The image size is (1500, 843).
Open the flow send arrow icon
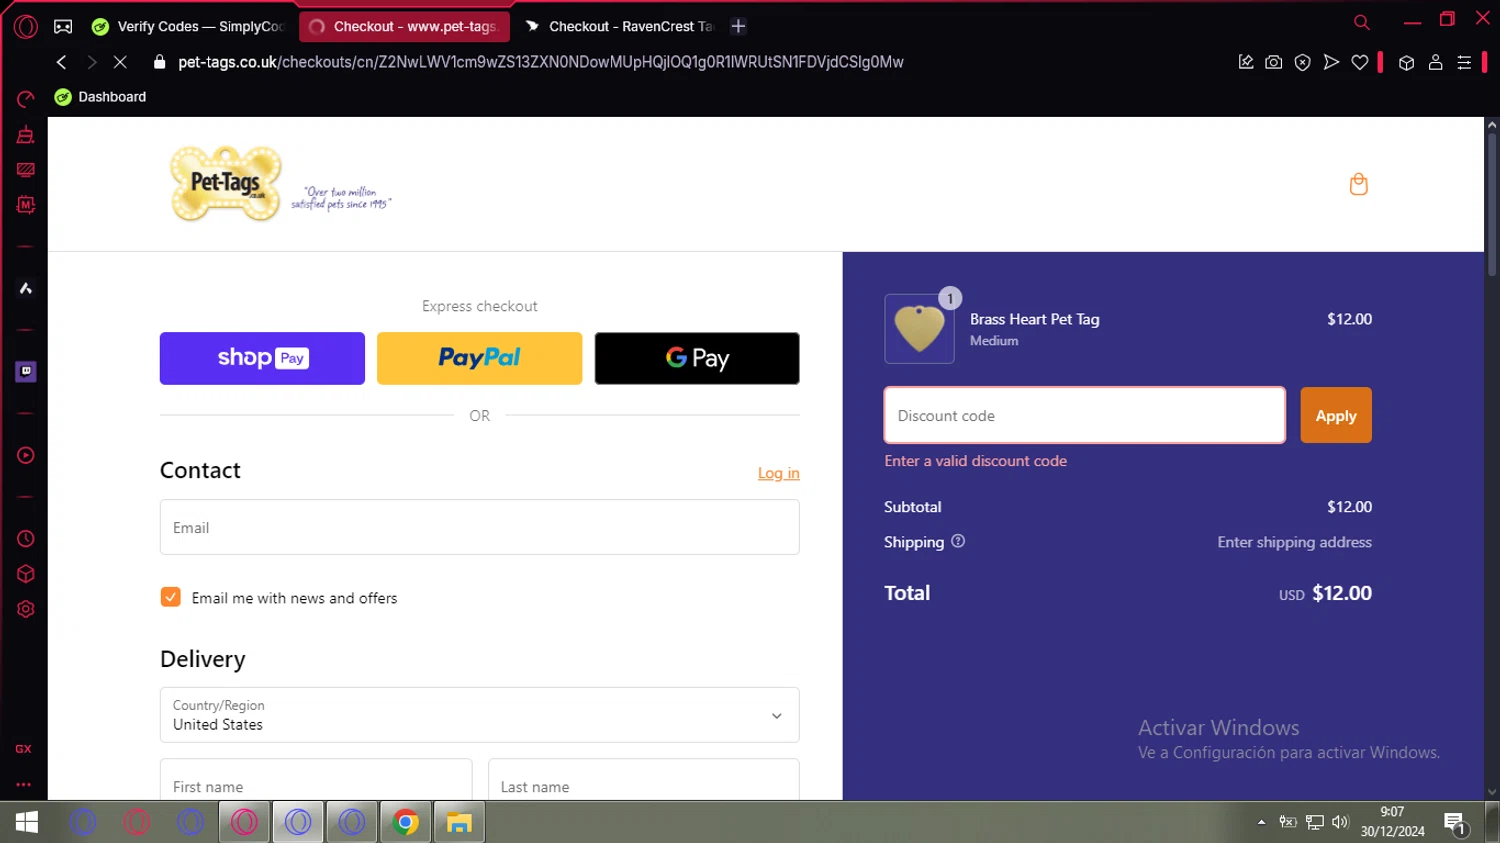(1331, 62)
